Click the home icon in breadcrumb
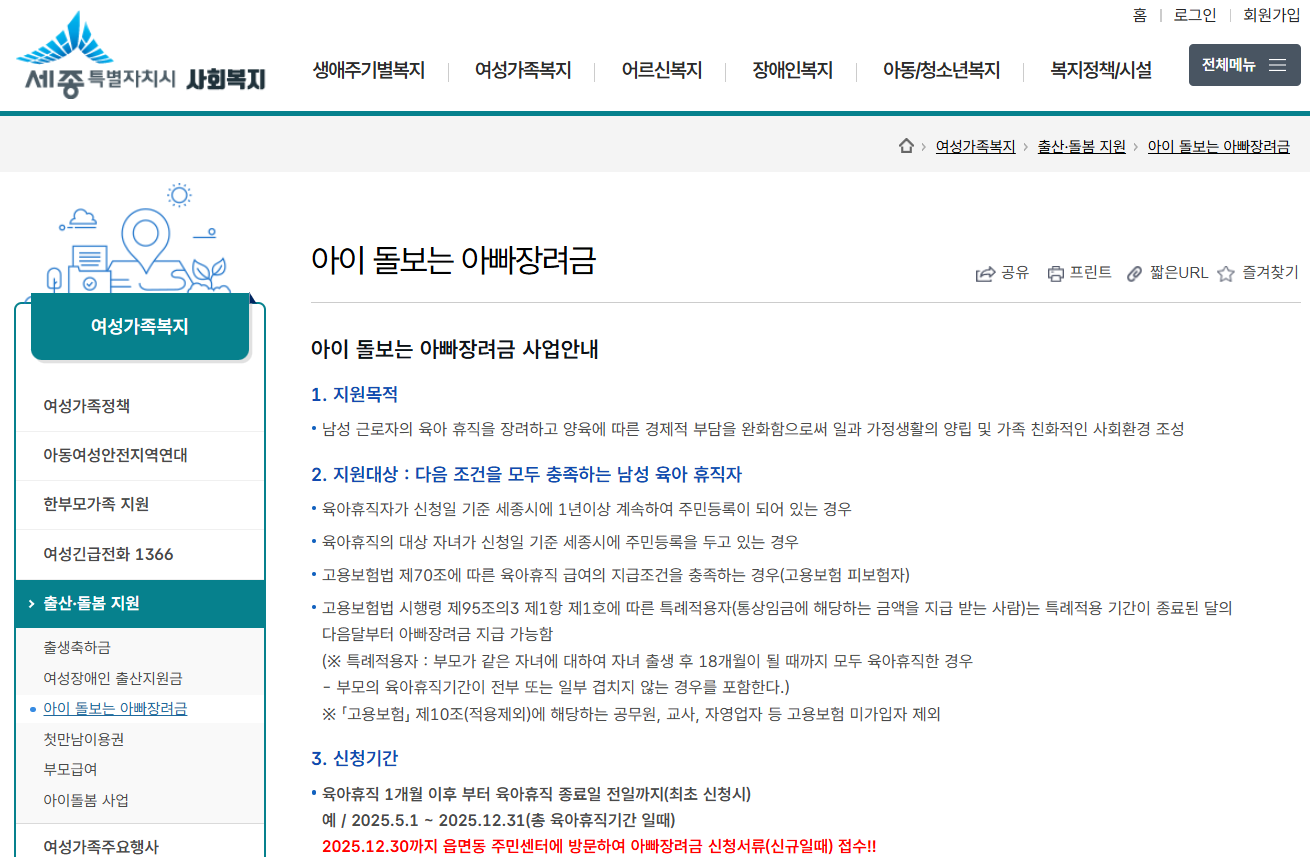1310x857 pixels. 906,146
